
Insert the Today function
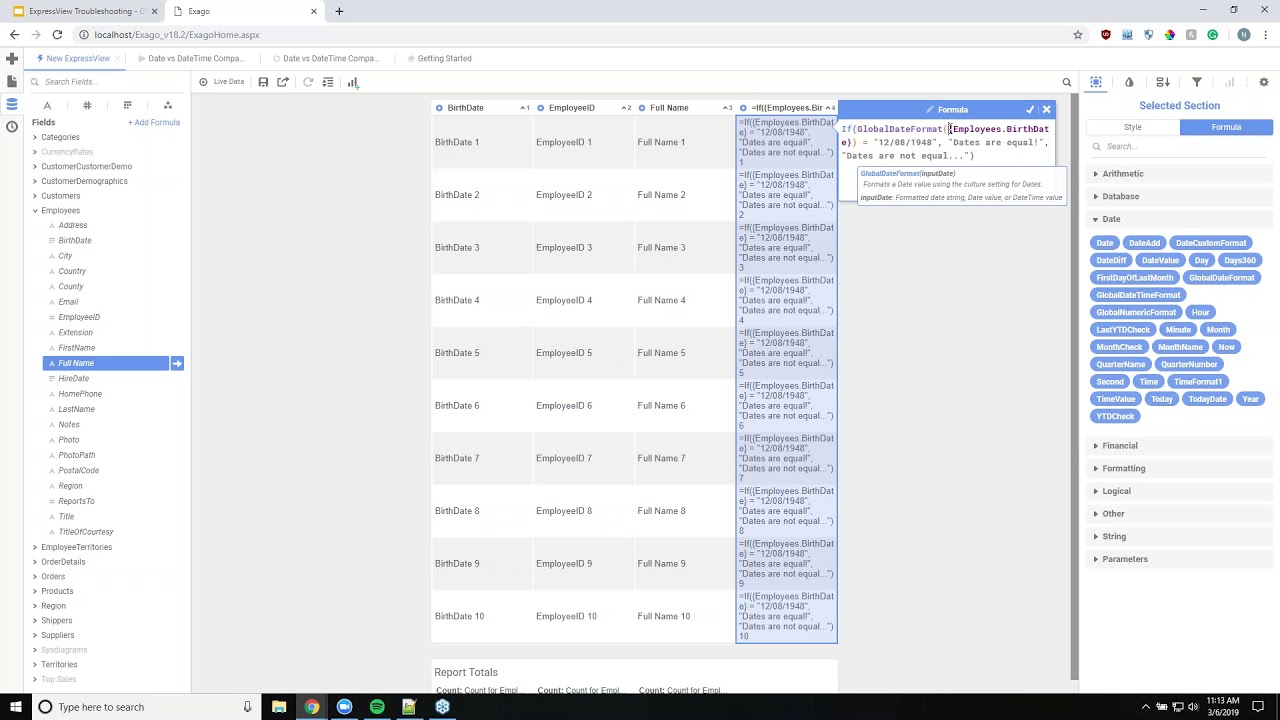(1161, 399)
